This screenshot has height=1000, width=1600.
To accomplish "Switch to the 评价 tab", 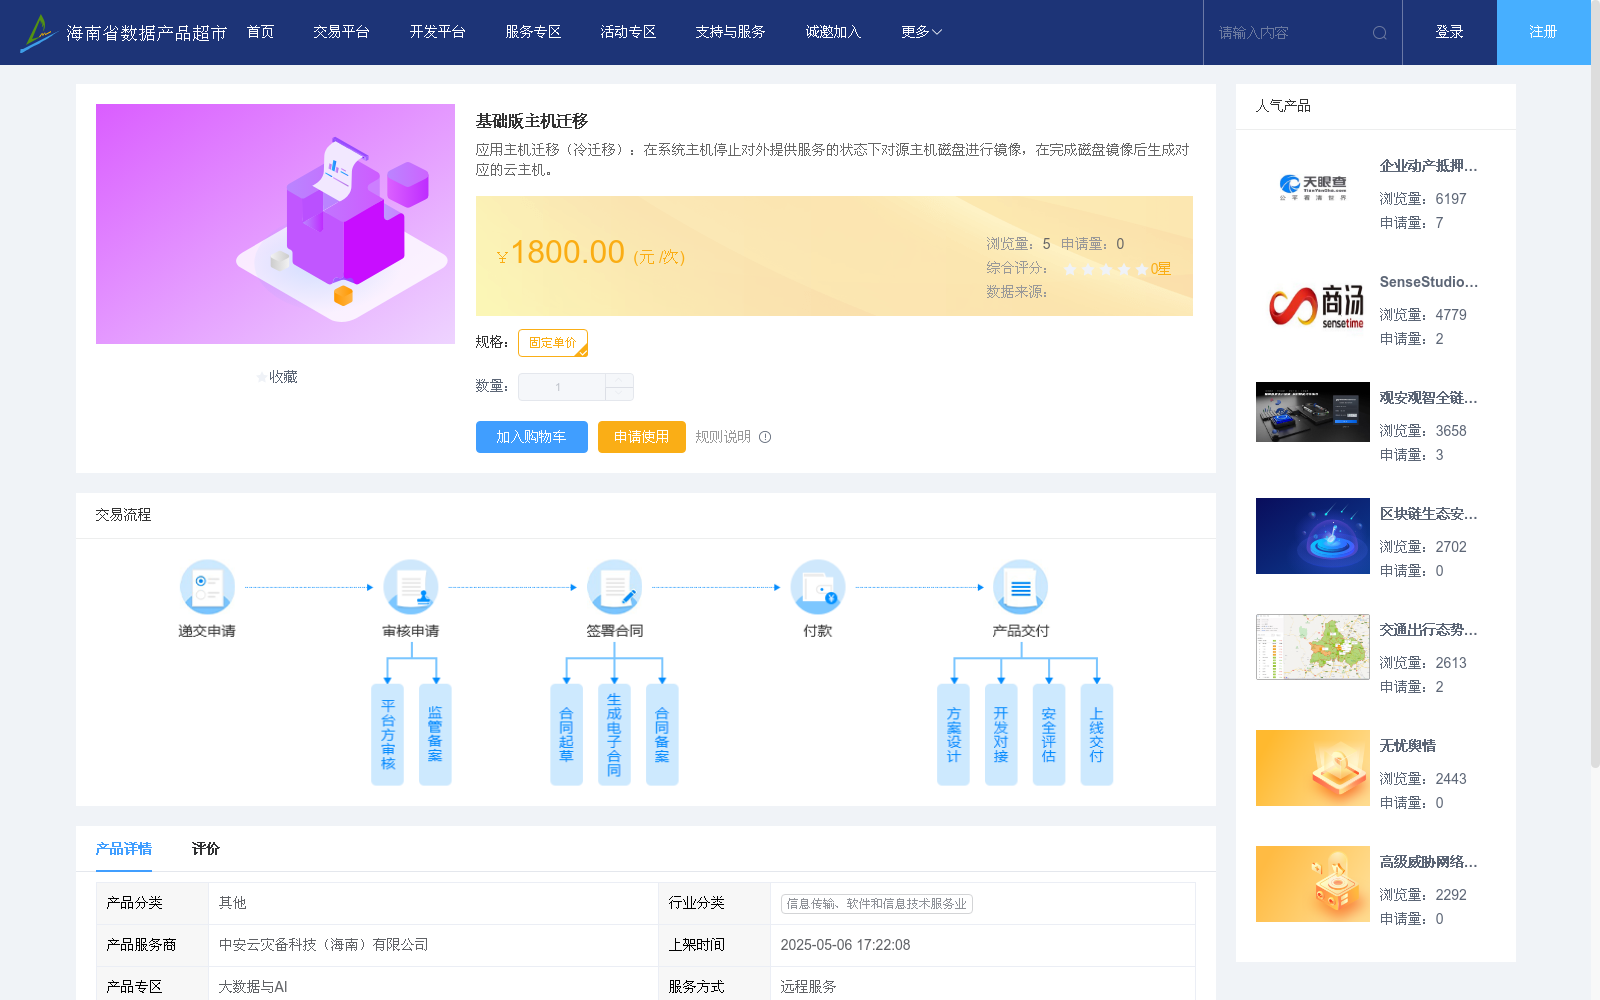I will coord(205,848).
